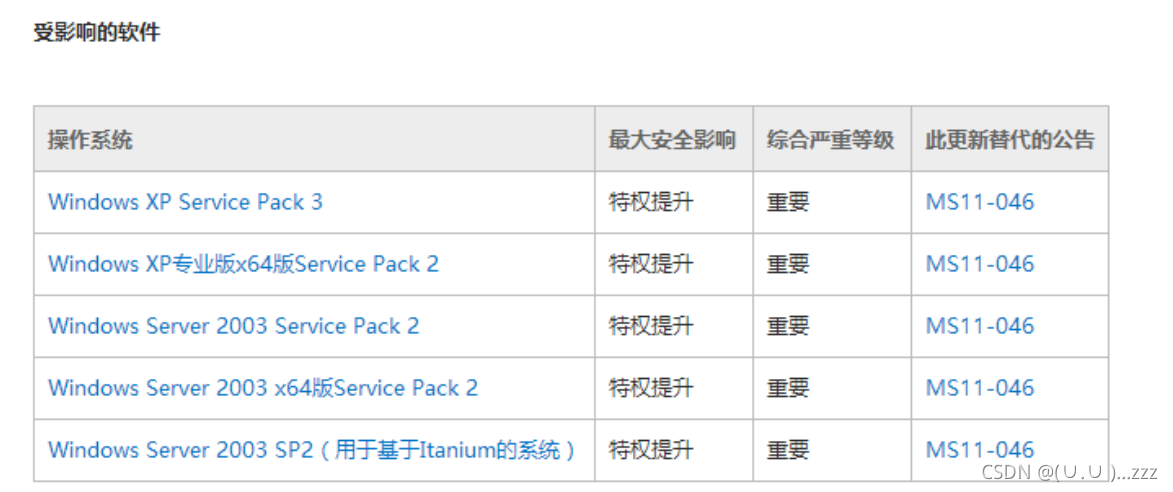Open MS11-046 link in Windows XP SP3 row
Viewport: 1173px width, 492px height.
click(x=980, y=202)
